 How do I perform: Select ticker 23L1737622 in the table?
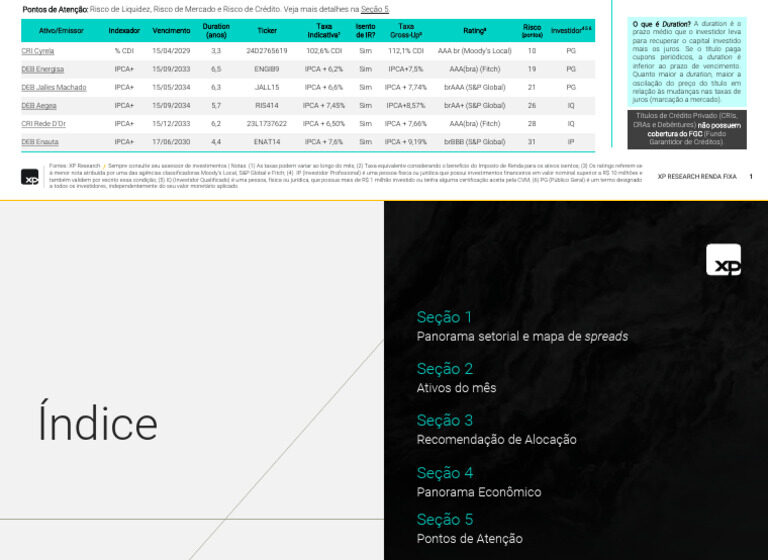pos(267,123)
